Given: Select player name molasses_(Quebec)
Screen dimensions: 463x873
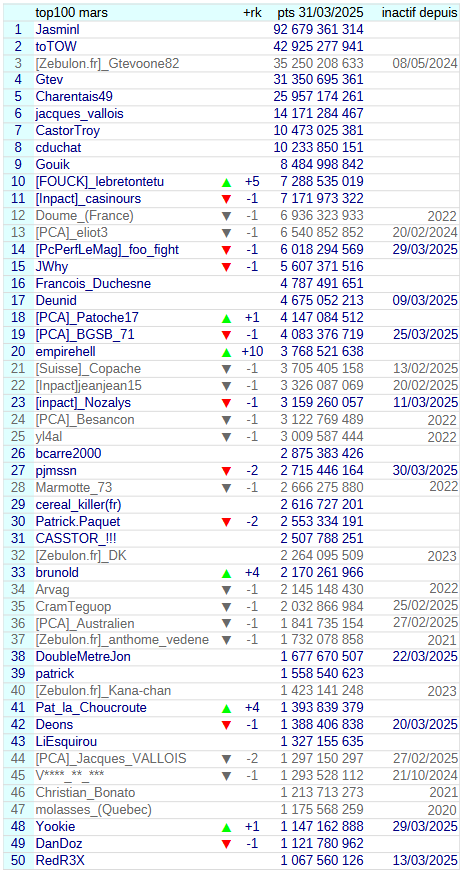Looking at the screenshot, I should [x=93, y=811].
